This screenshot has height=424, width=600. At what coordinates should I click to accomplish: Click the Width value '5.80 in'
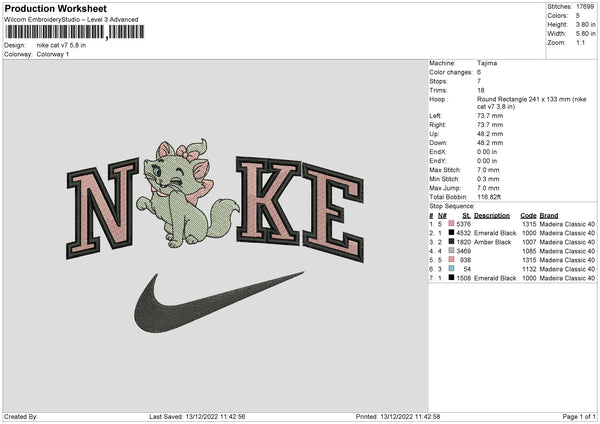pyautogui.click(x=585, y=34)
